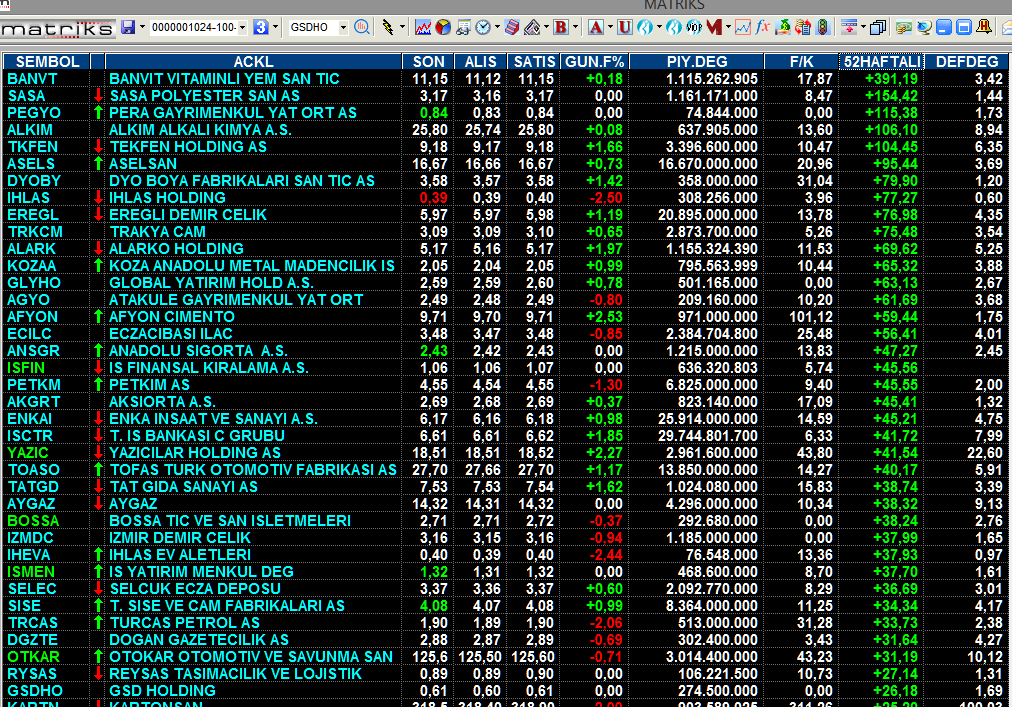The width and height of the screenshot is (1012, 707).
Task: Click the traffic light icon
Action: [x=822, y=27]
